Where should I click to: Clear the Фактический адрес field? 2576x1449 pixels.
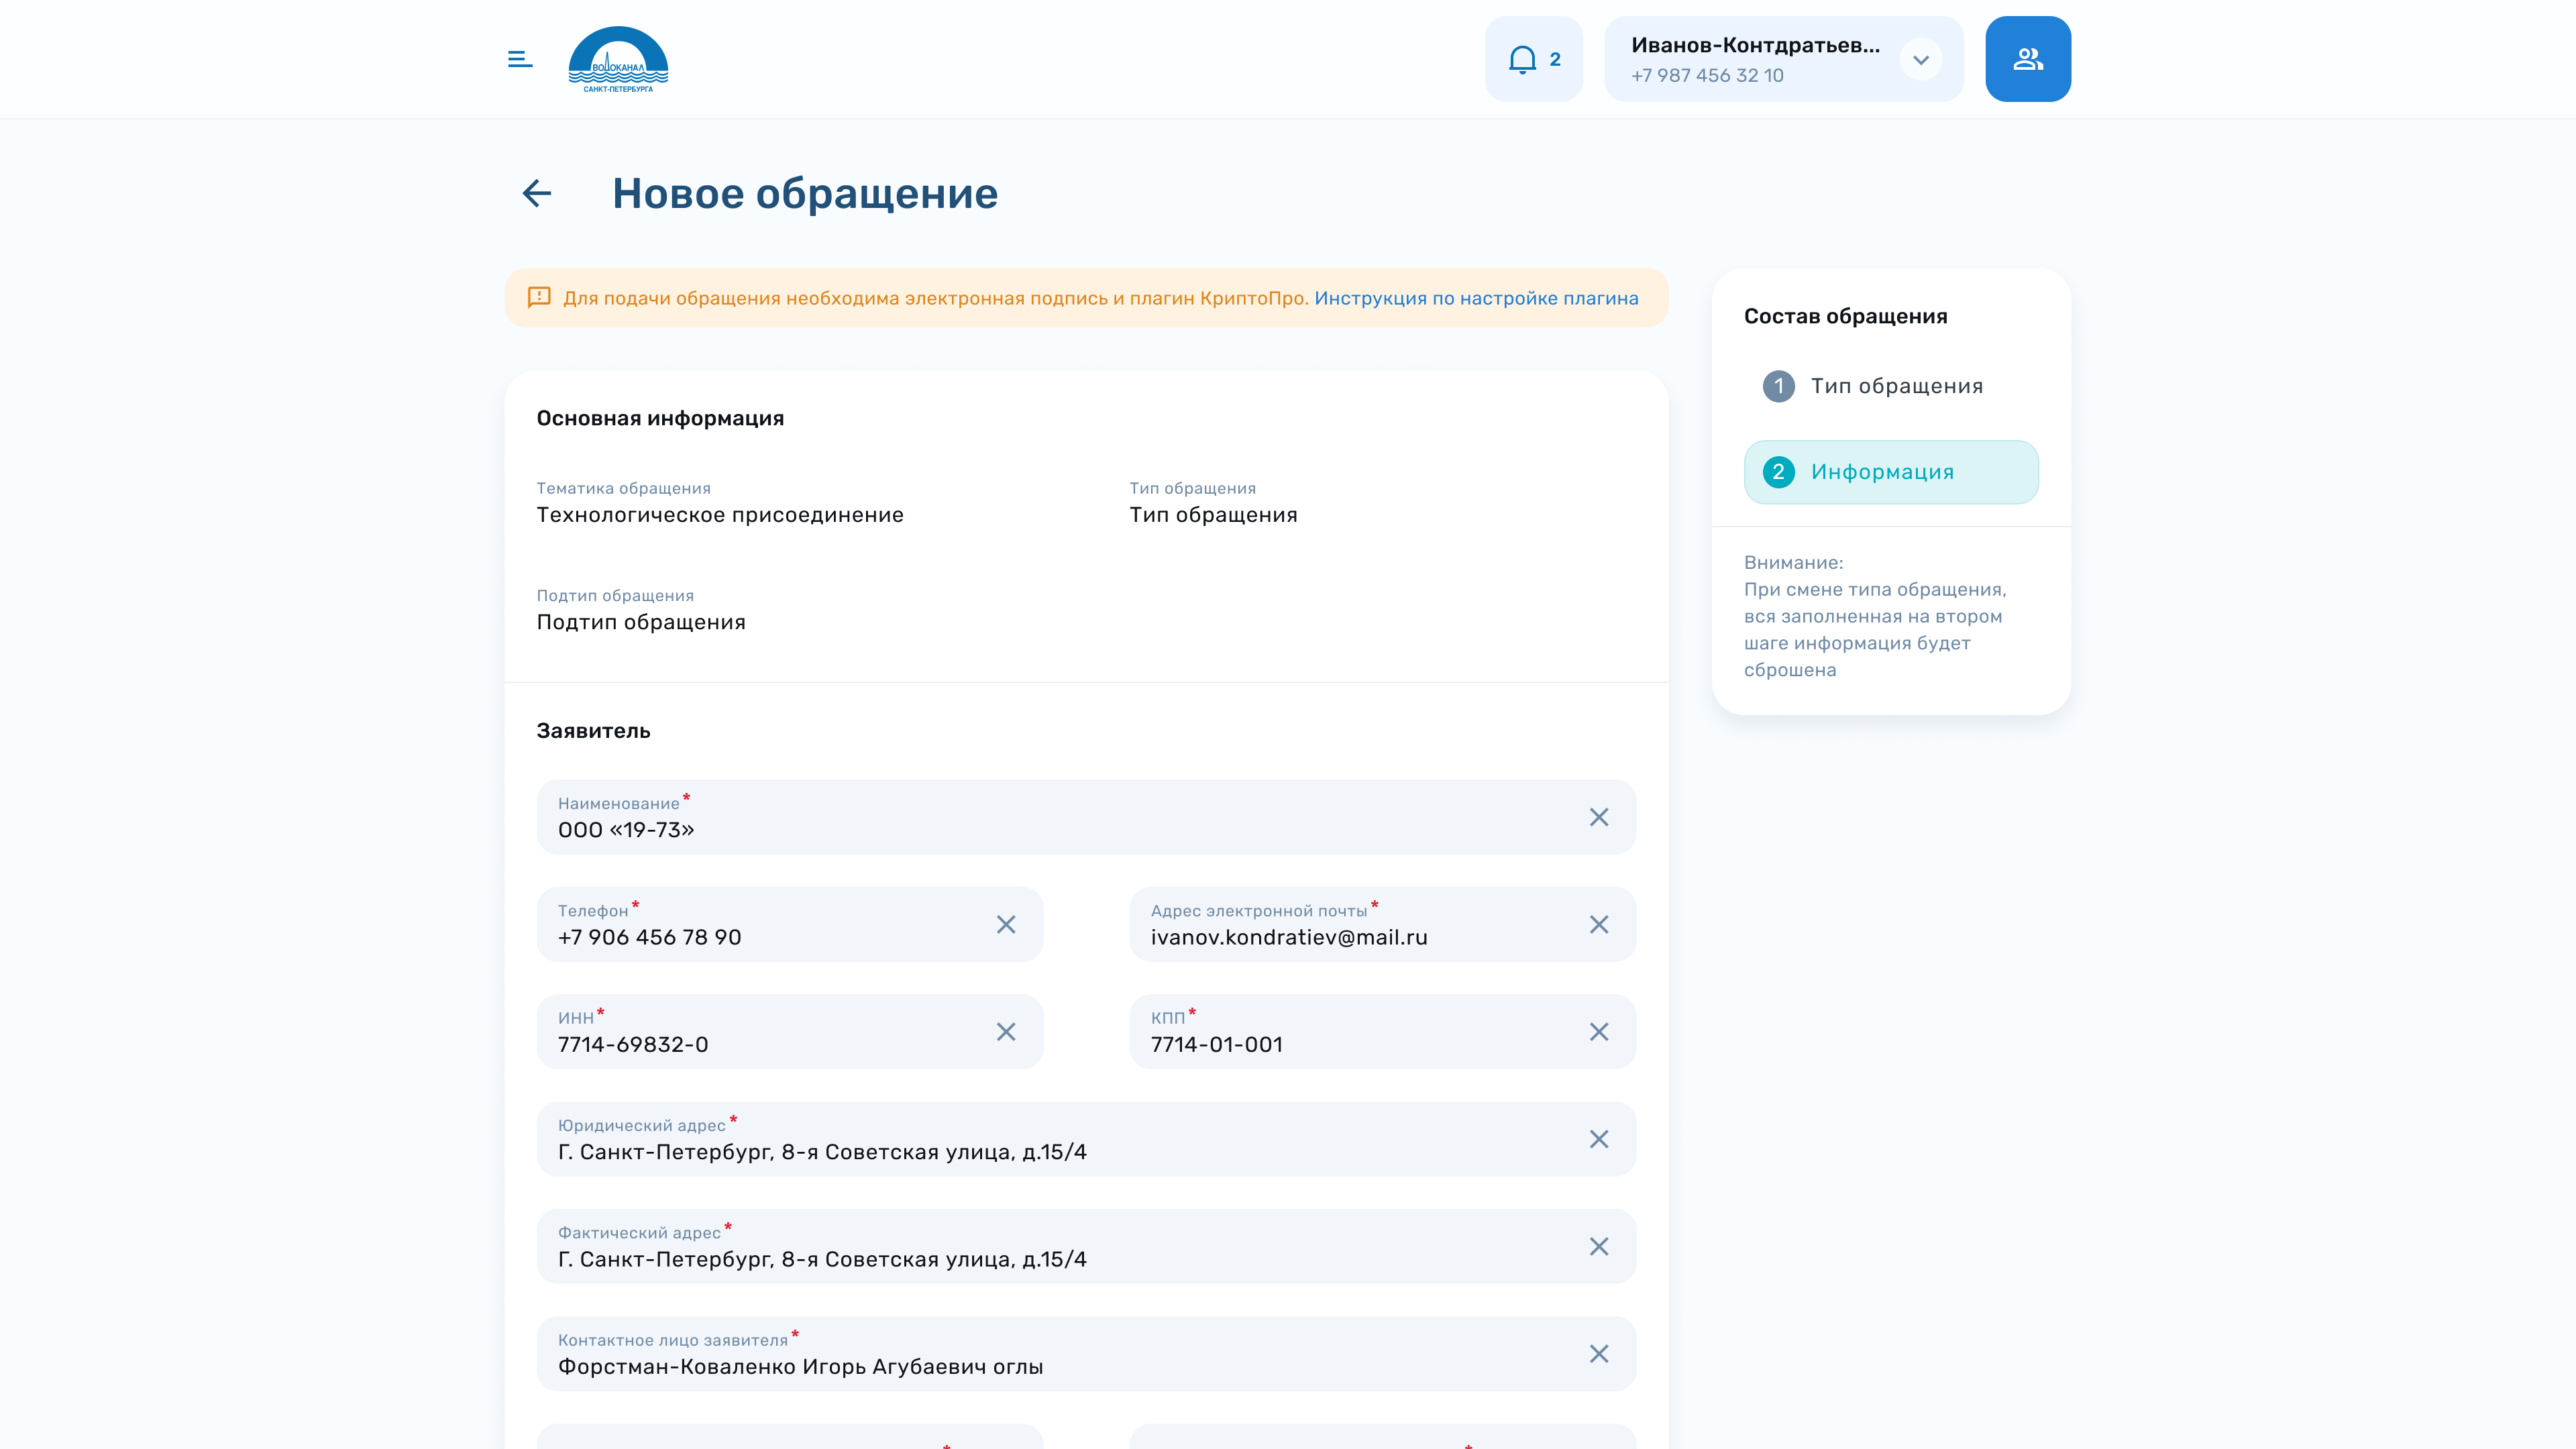pos(1598,1246)
